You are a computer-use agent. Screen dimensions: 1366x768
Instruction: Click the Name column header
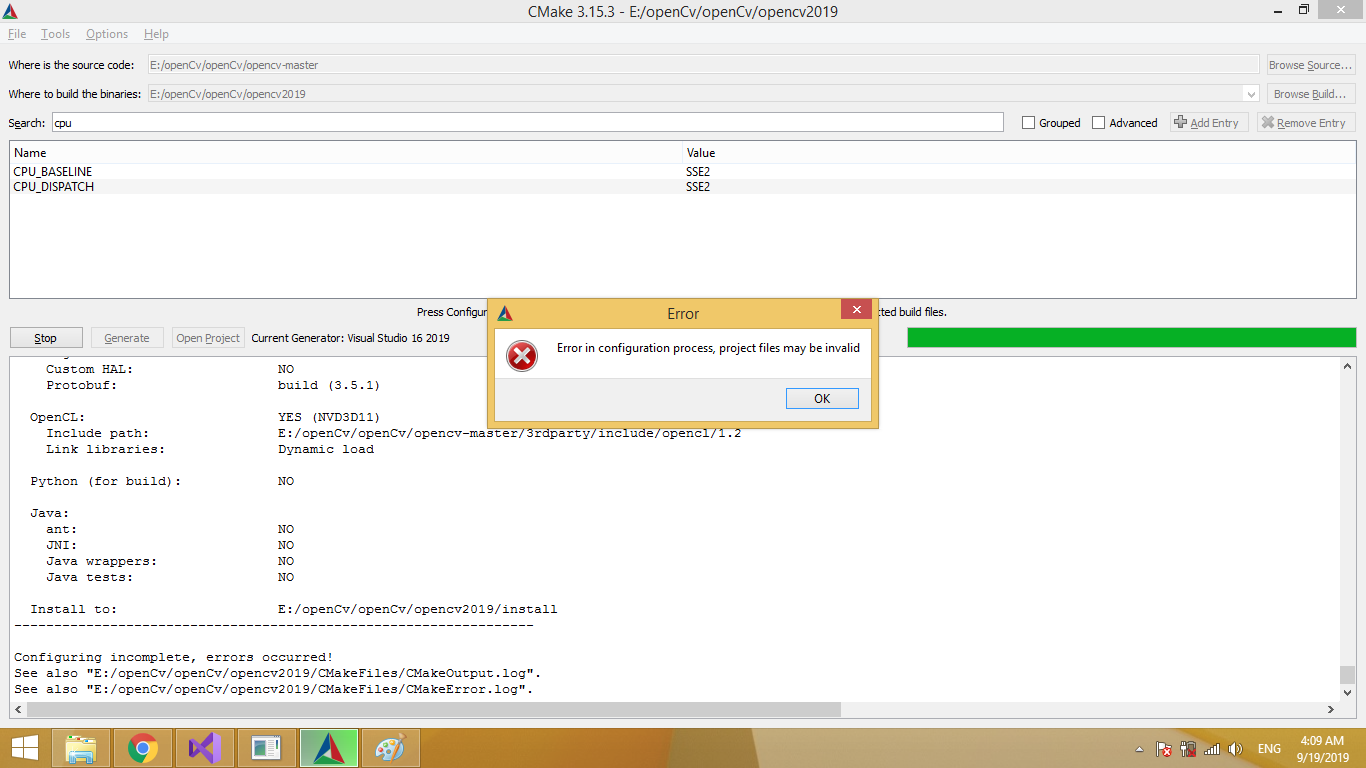pos(346,153)
